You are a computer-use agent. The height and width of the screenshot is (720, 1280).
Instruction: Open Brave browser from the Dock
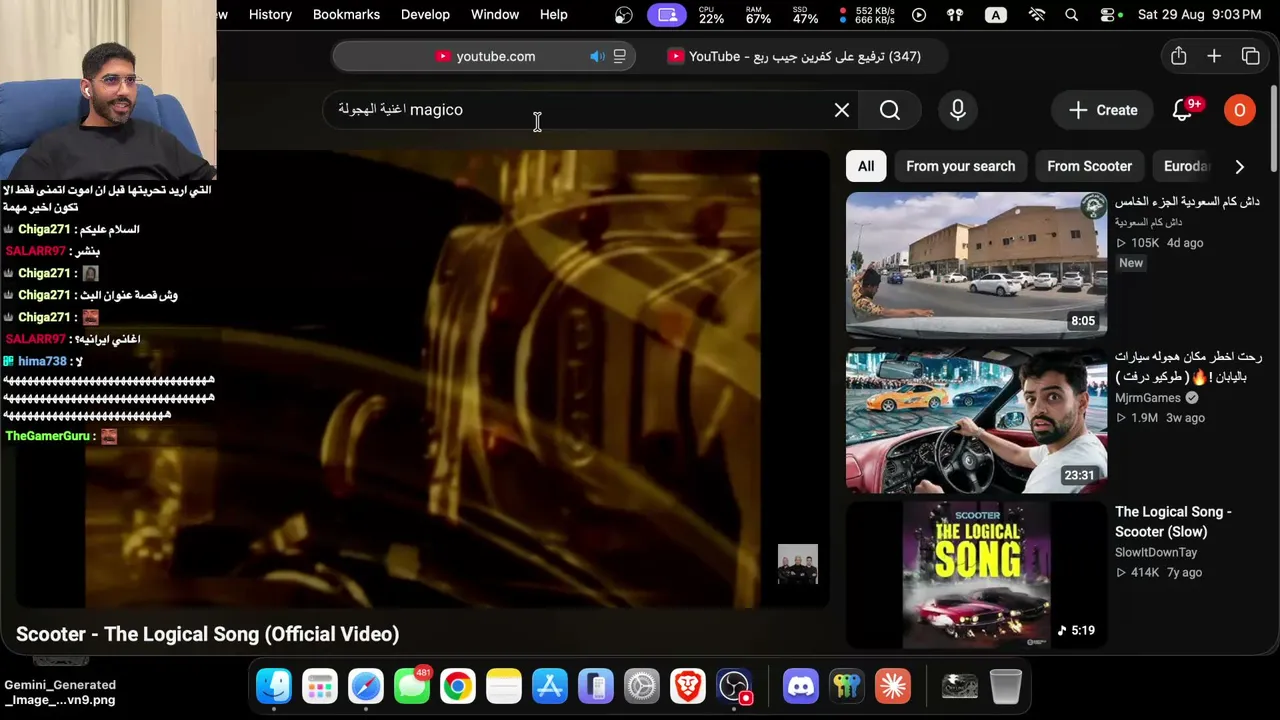pyautogui.click(x=688, y=686)
